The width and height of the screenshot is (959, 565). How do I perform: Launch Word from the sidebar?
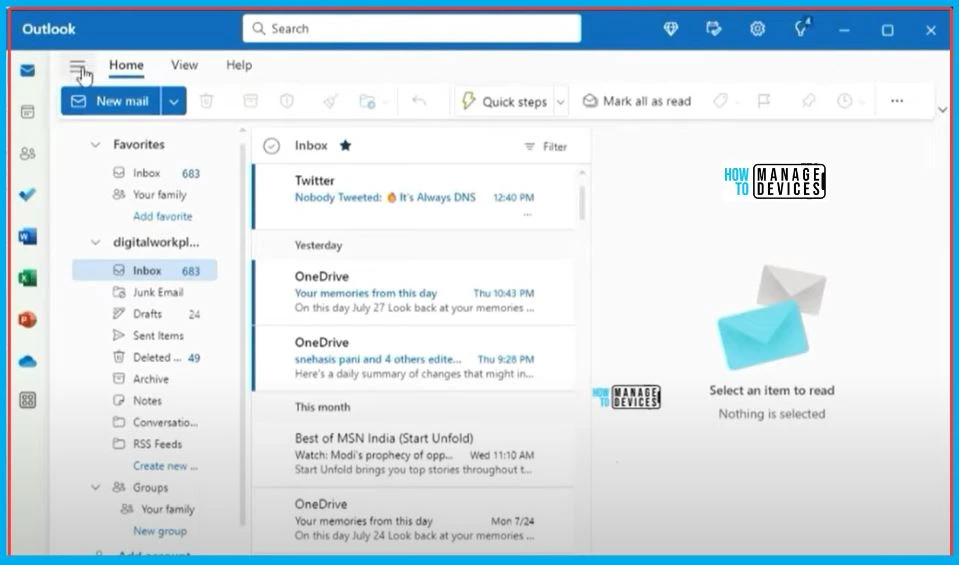[x=28, y=237]
